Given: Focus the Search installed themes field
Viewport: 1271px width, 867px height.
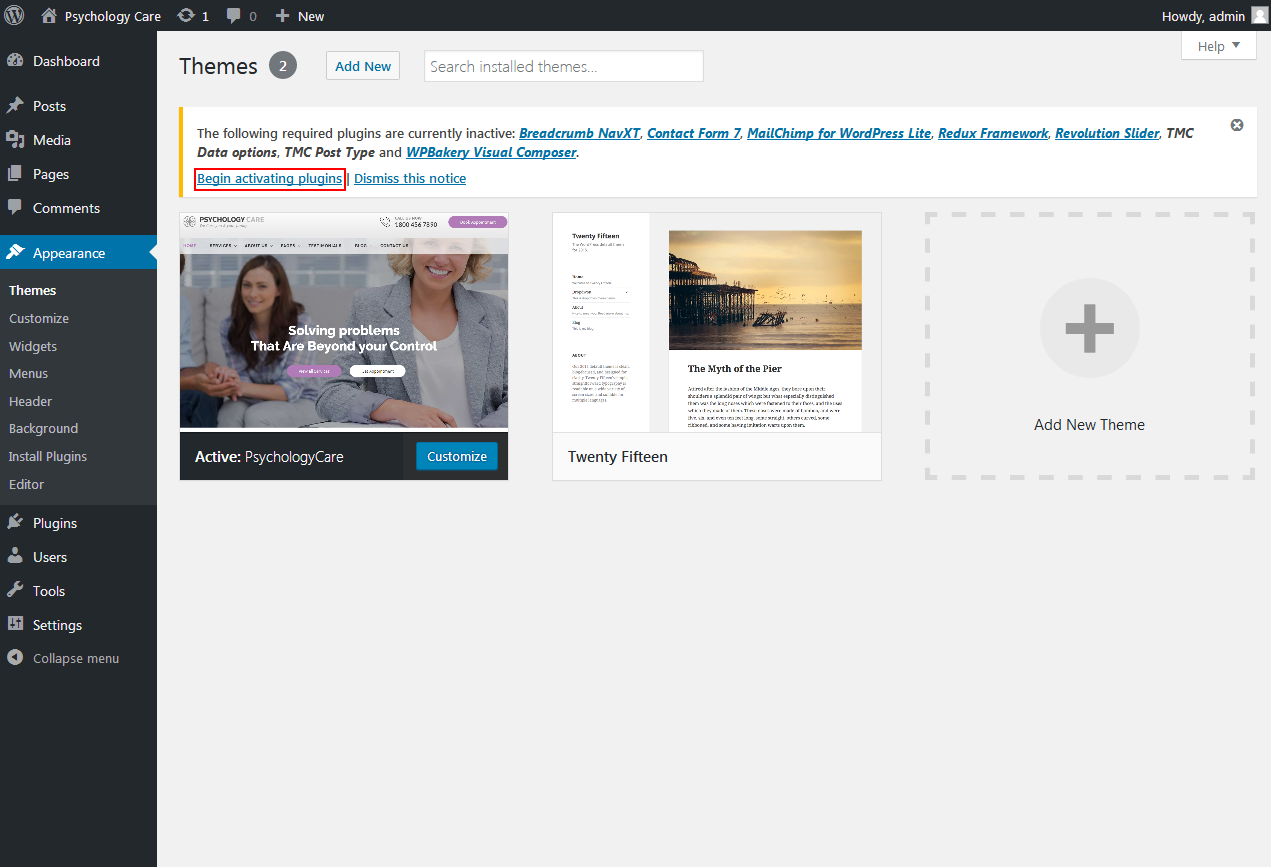Looking at the screenshot, I should coord(563,66).
